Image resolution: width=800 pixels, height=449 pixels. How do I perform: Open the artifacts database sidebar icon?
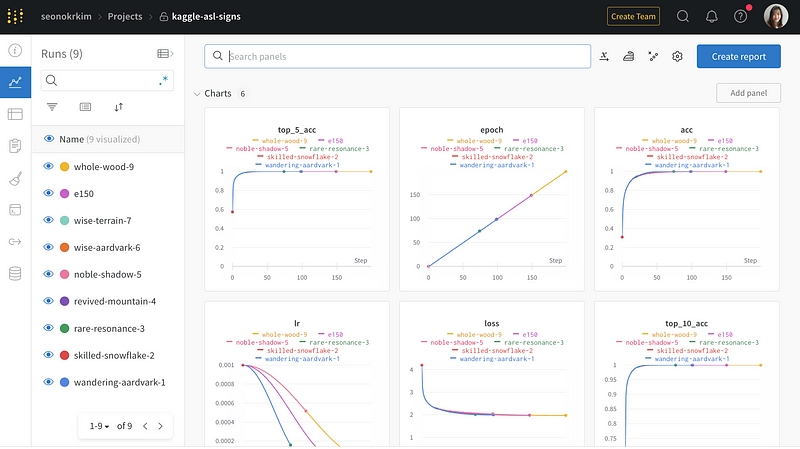(15, 274)
